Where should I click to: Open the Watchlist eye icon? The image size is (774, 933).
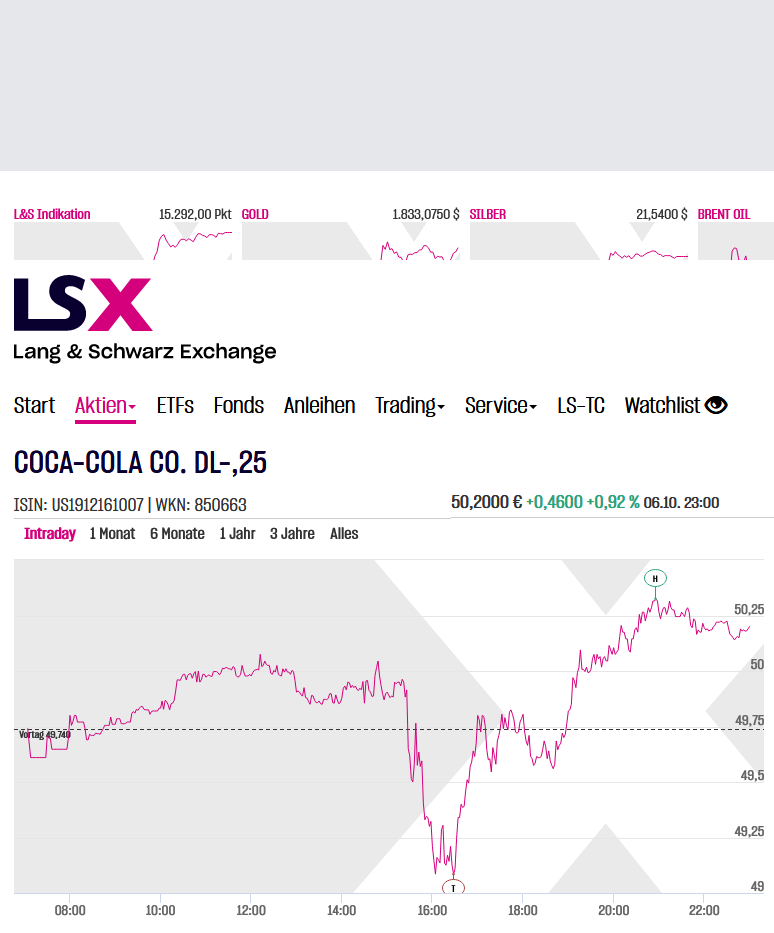[716, 405]
